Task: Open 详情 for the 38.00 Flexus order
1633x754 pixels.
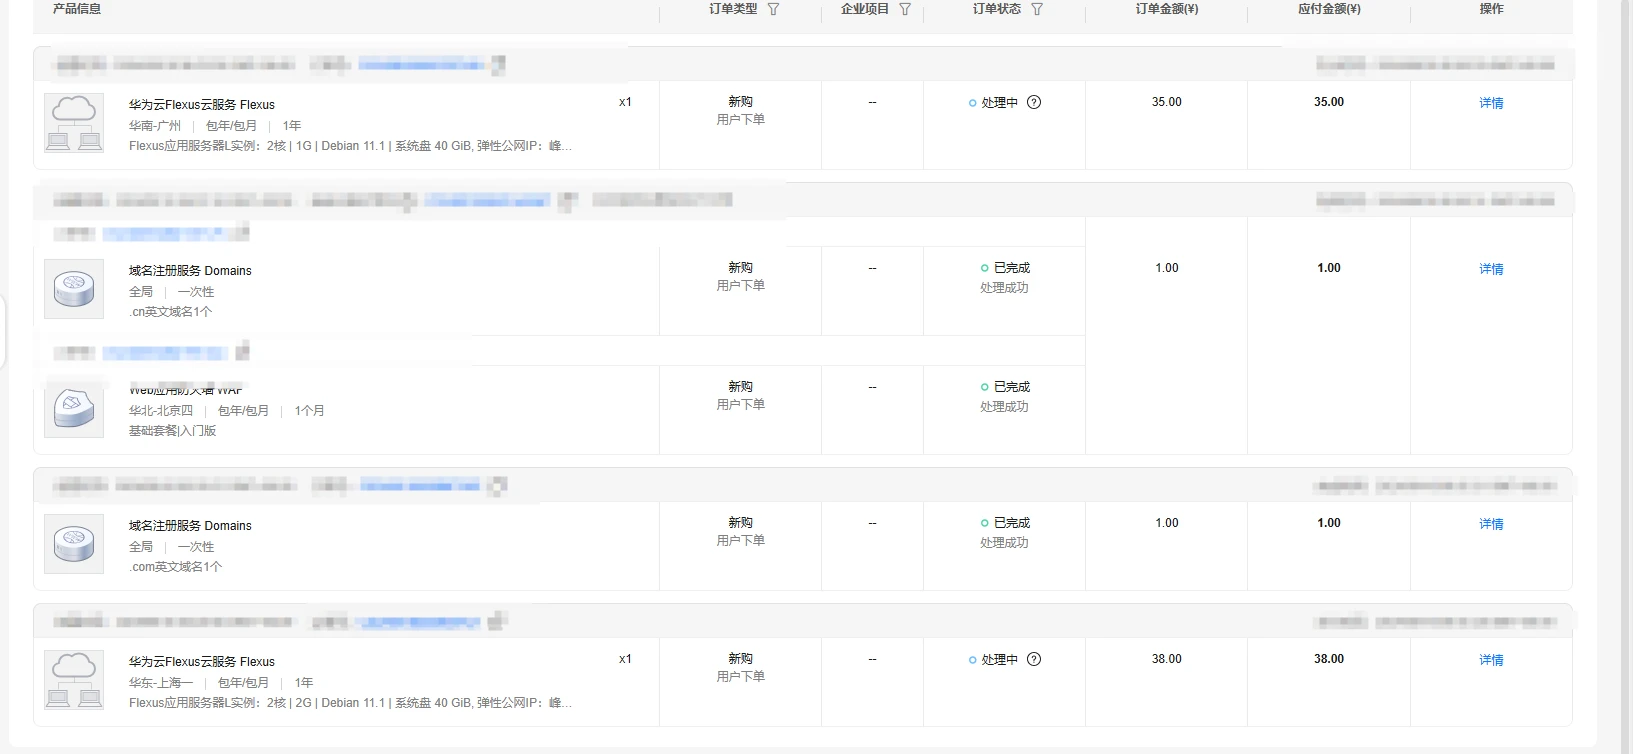Action: tap(1491, 660)
